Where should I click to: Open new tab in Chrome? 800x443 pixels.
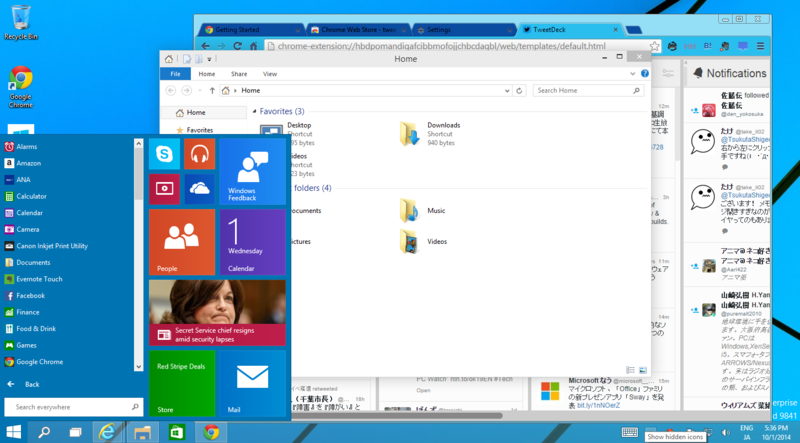[634, 30]
